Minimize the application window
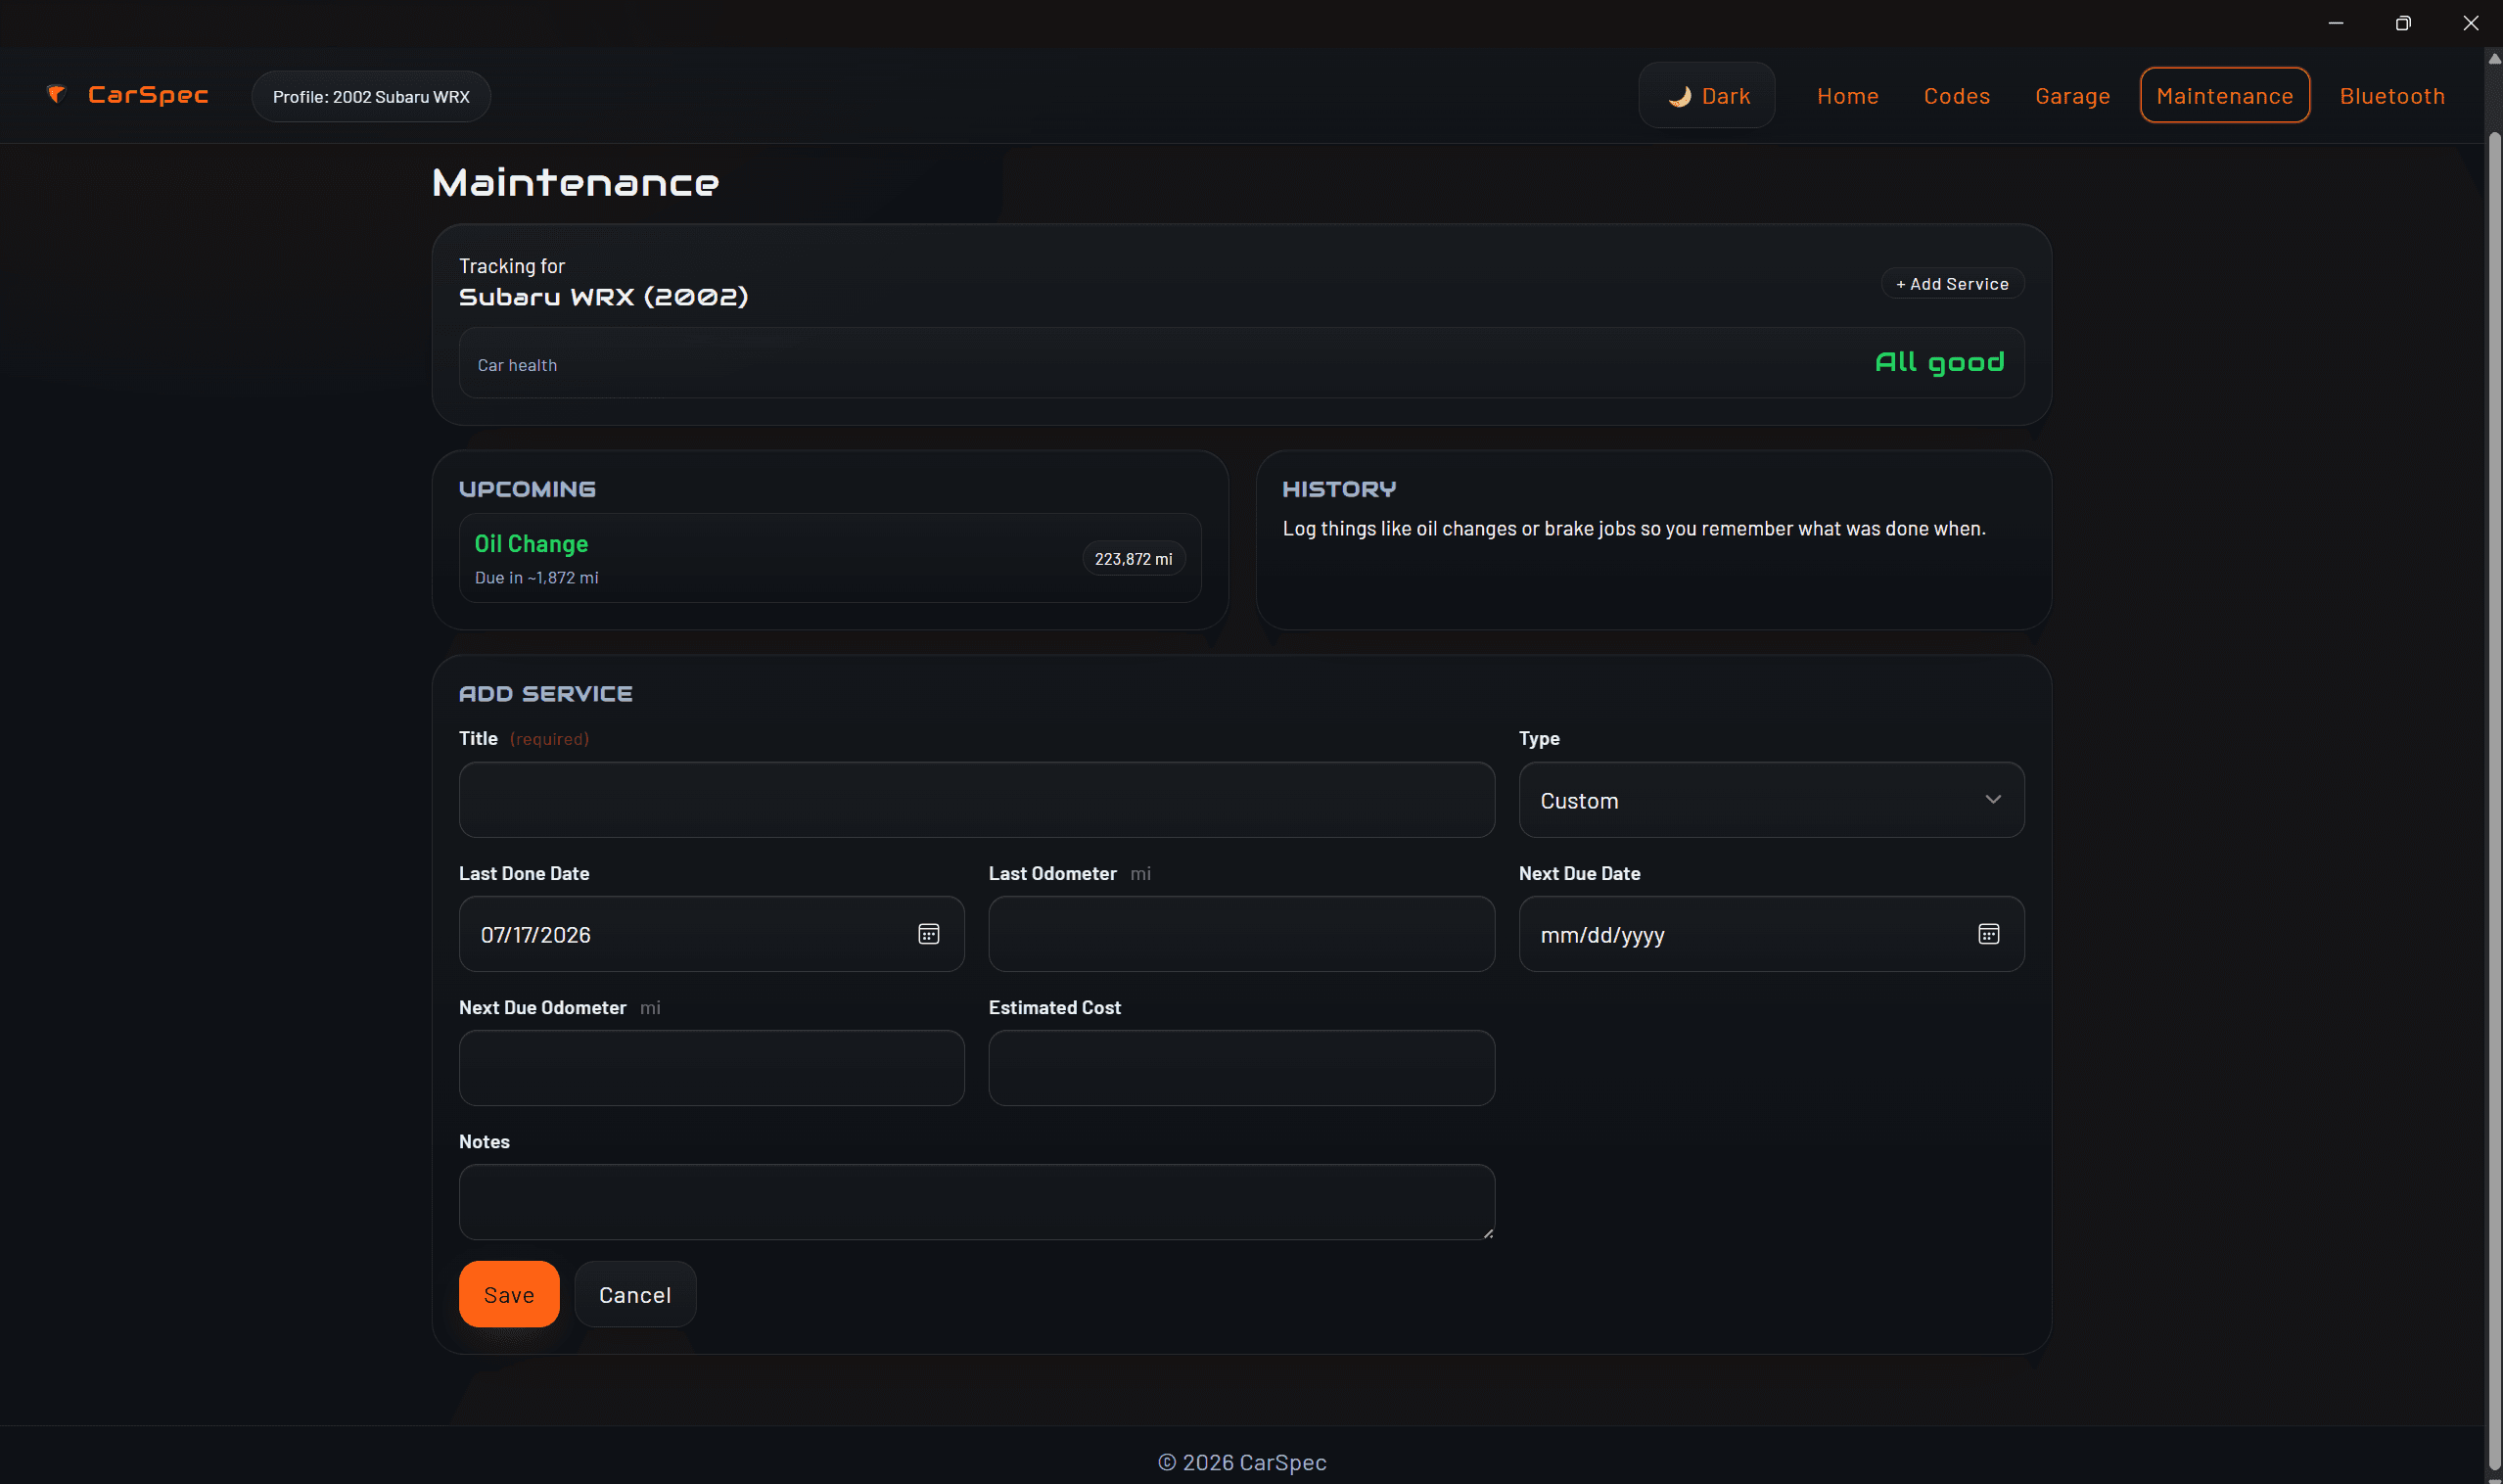This screenshot has height=1484, width=2503. point(2335,23)
